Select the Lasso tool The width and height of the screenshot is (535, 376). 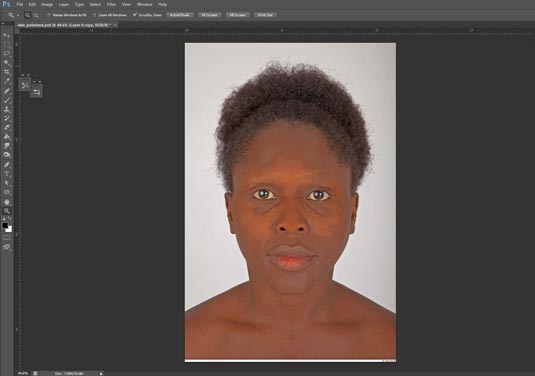coord(6,54)
